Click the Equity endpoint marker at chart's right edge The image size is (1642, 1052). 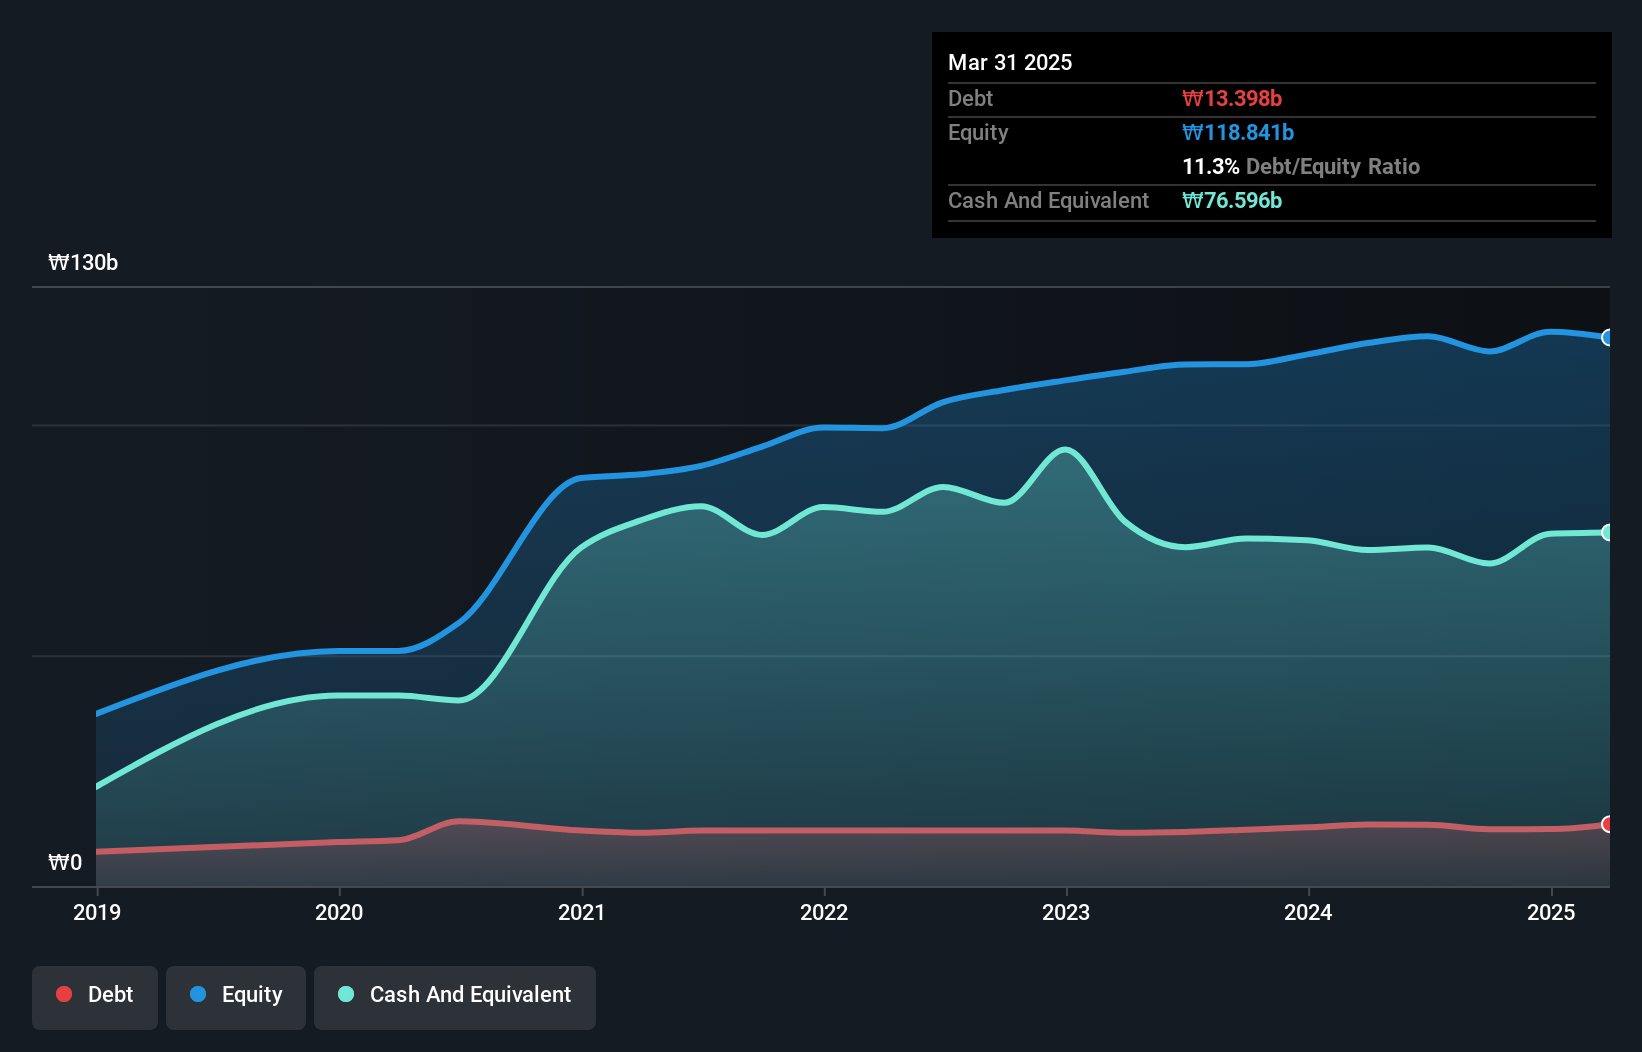tap(1607, 338)
